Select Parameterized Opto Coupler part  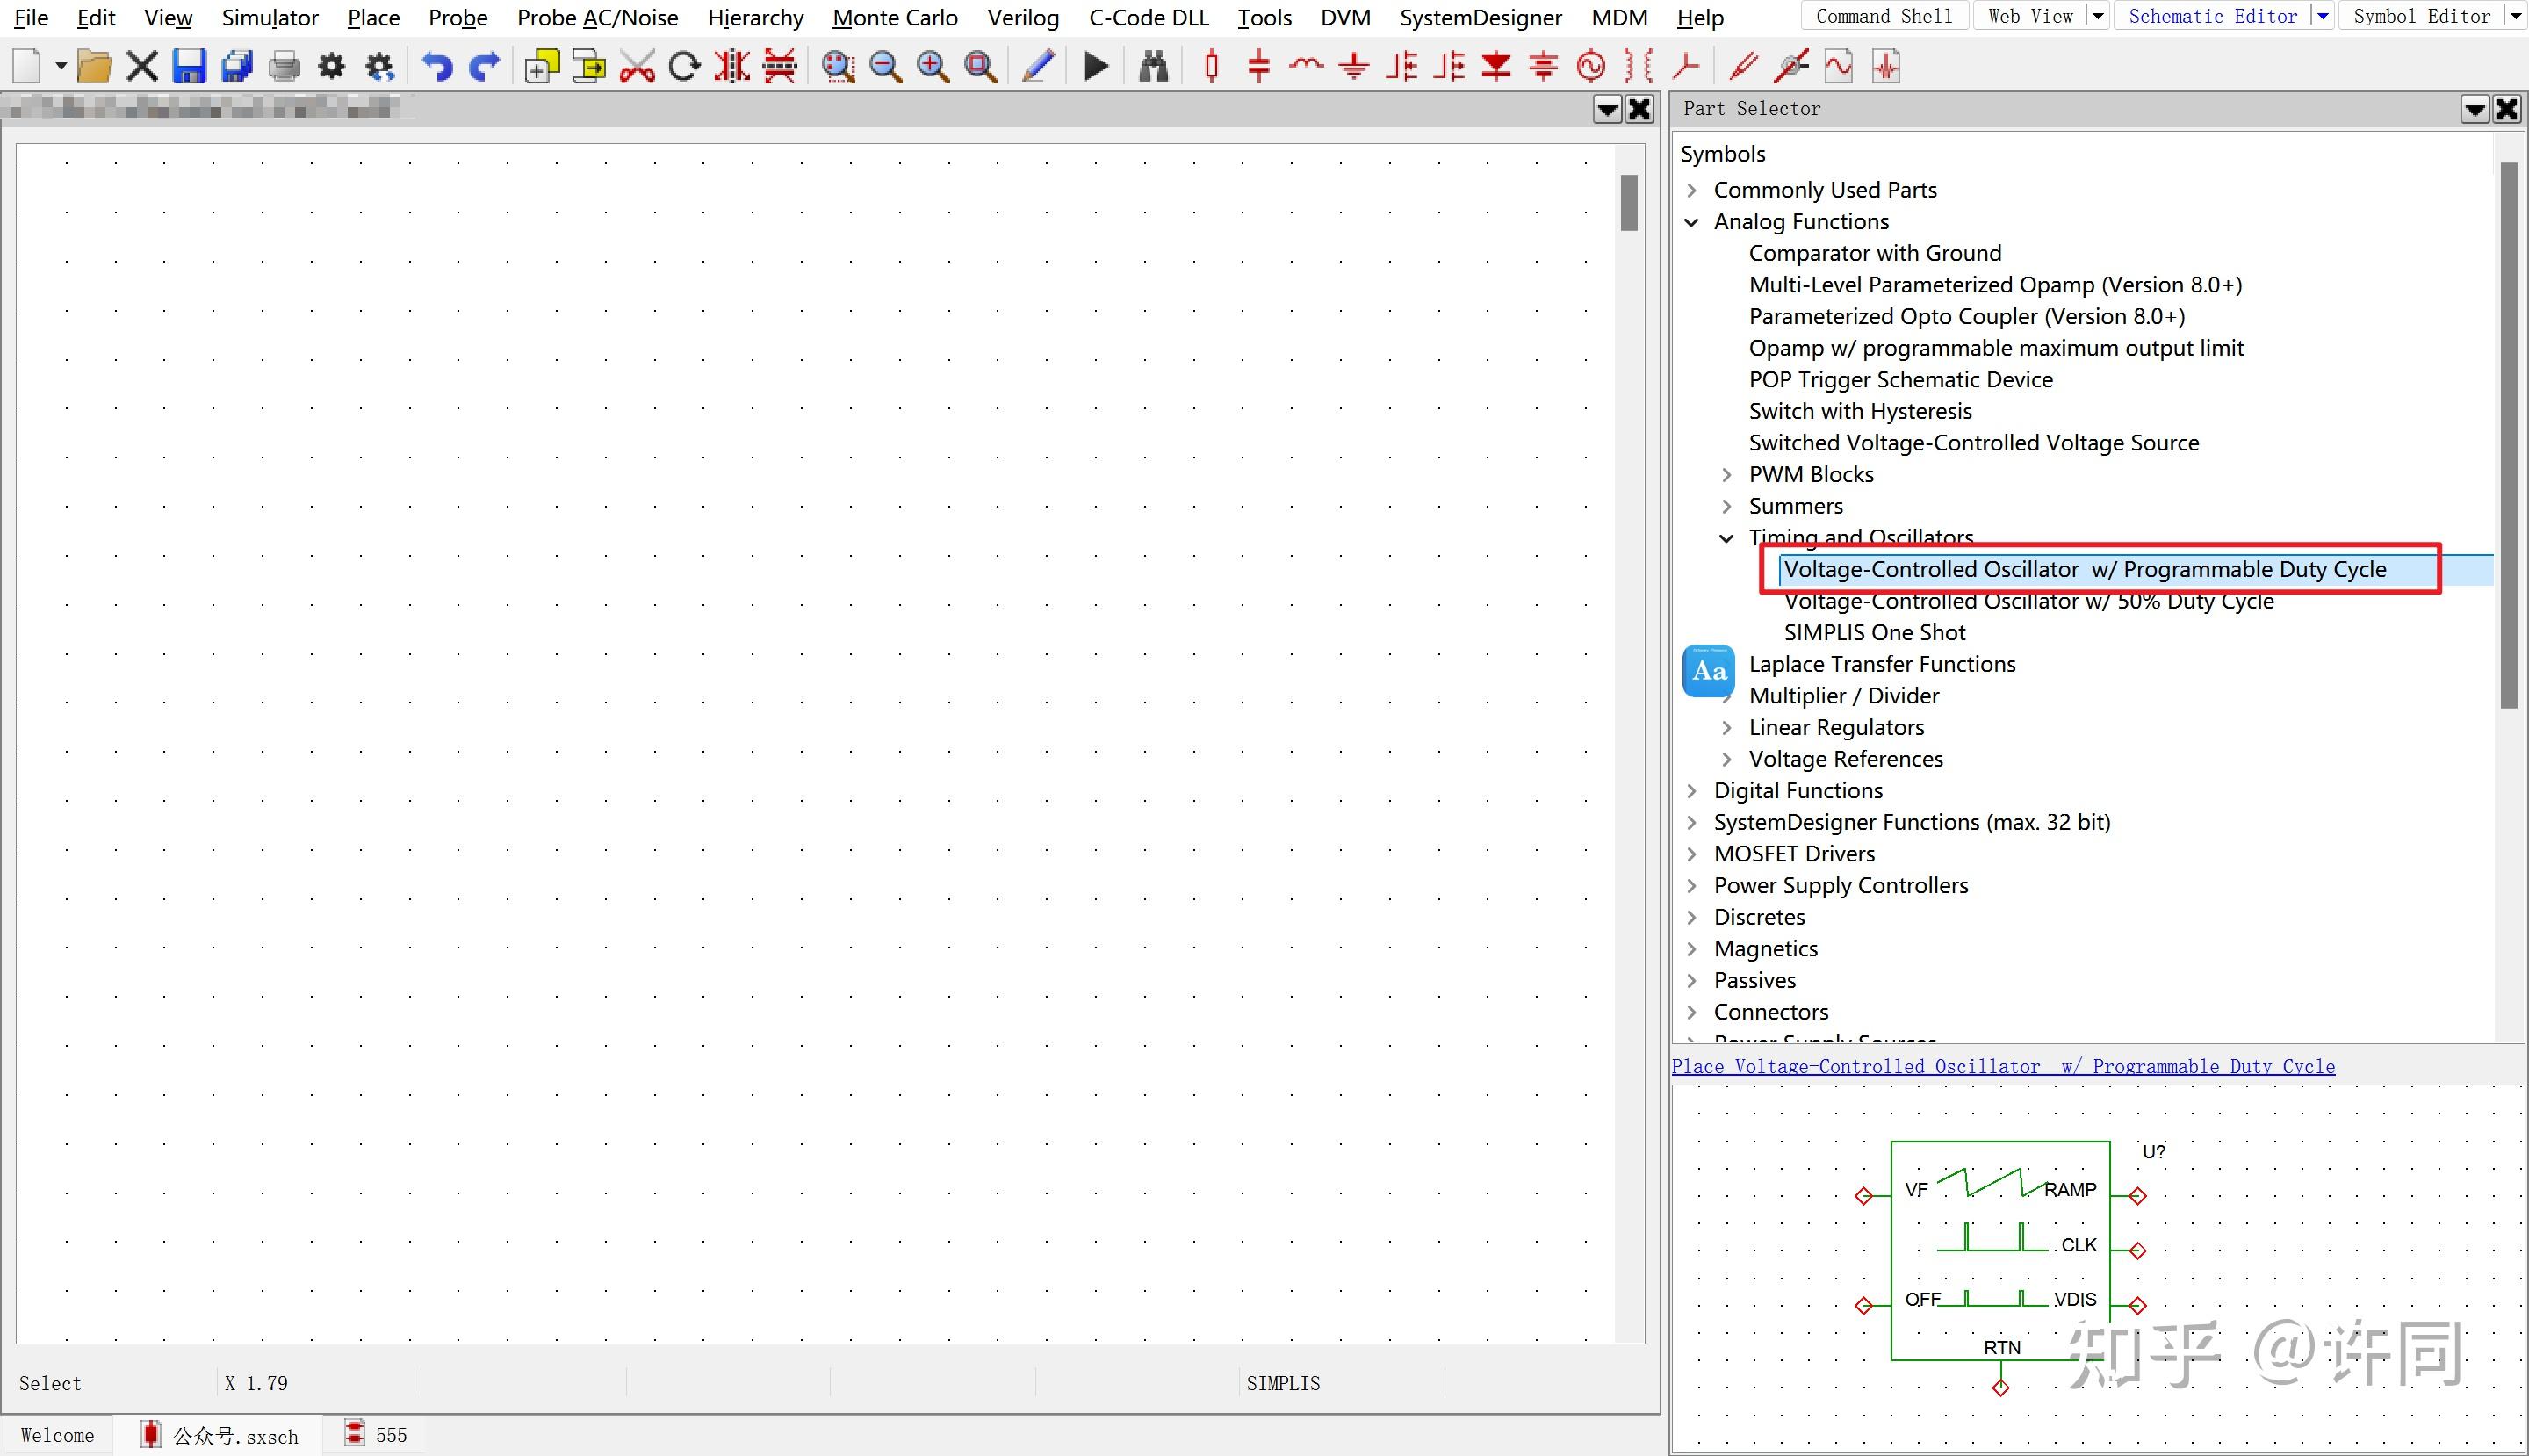pos(1966,317)
